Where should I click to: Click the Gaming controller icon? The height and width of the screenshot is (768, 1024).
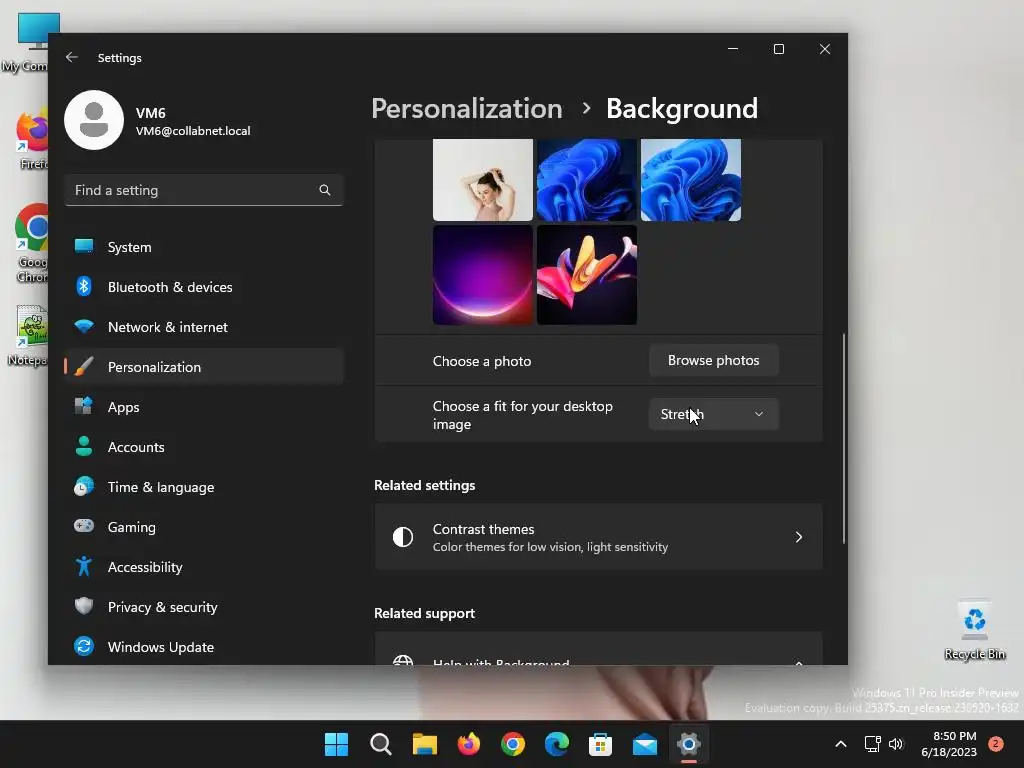pyautogui.click(x=84, y=526)
